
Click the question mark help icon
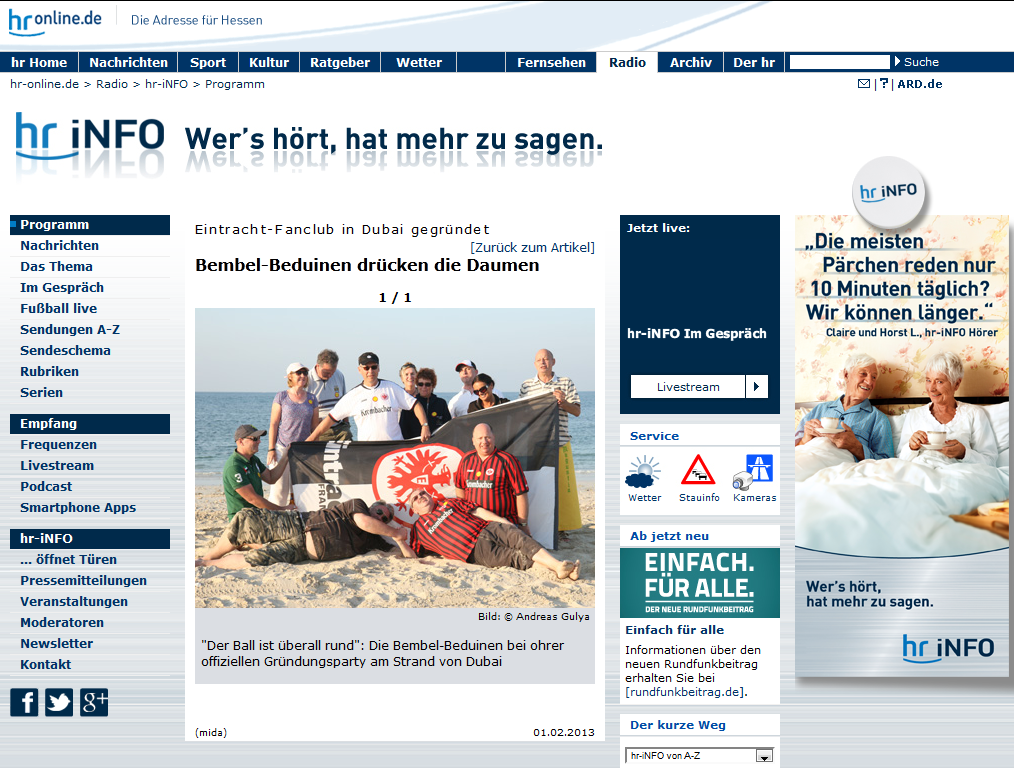point(883,84)
